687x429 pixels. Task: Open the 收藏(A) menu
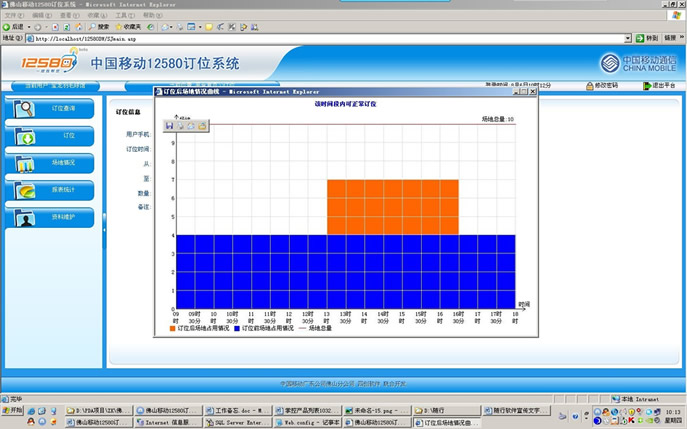(97, 15)
